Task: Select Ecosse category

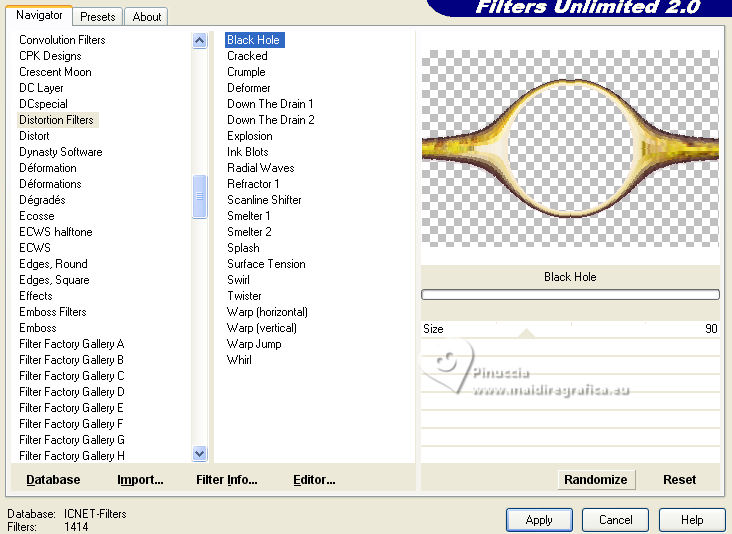Action: coord(37,216)
